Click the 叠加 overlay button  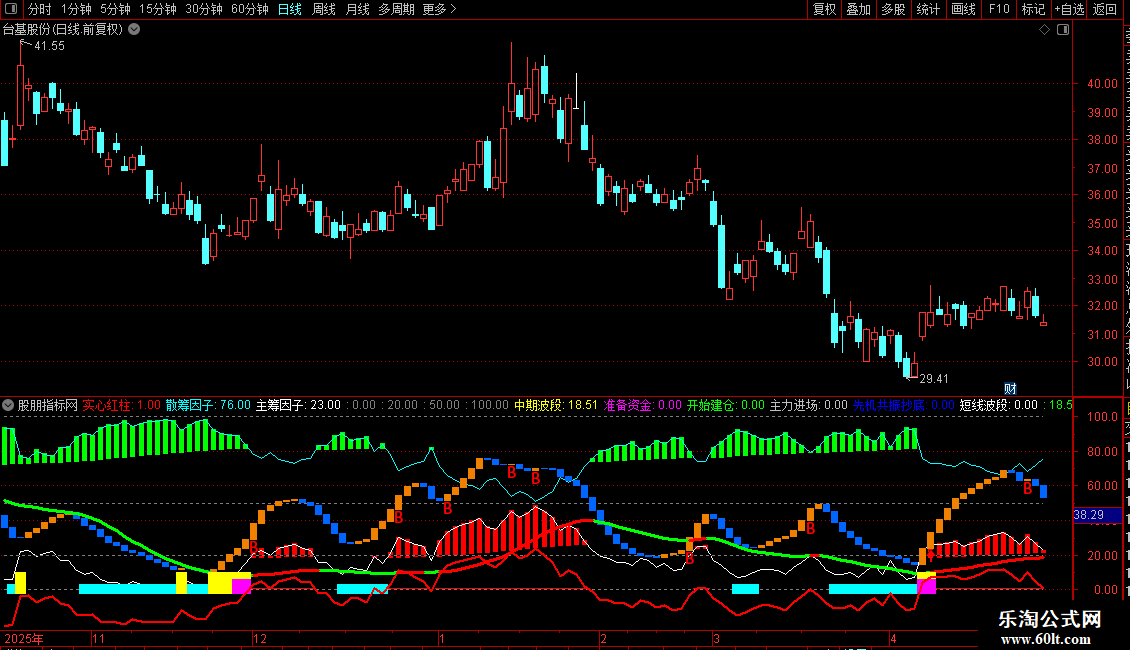[x=859, y=9]
